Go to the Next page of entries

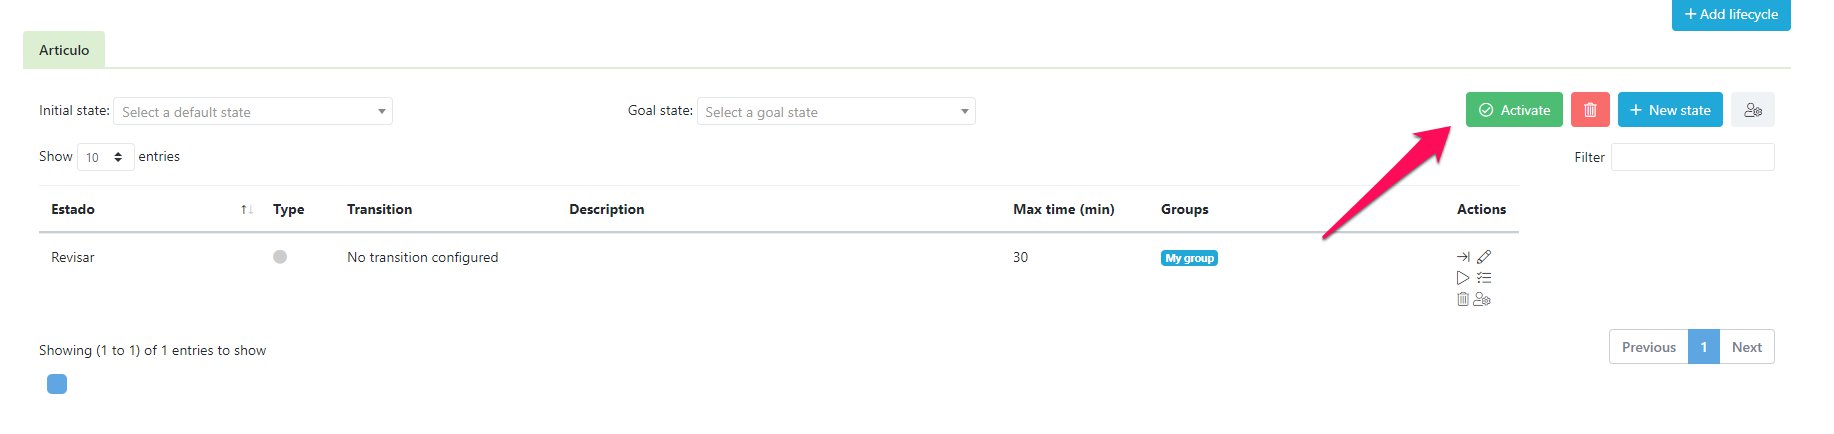(x=1746, y=347)
